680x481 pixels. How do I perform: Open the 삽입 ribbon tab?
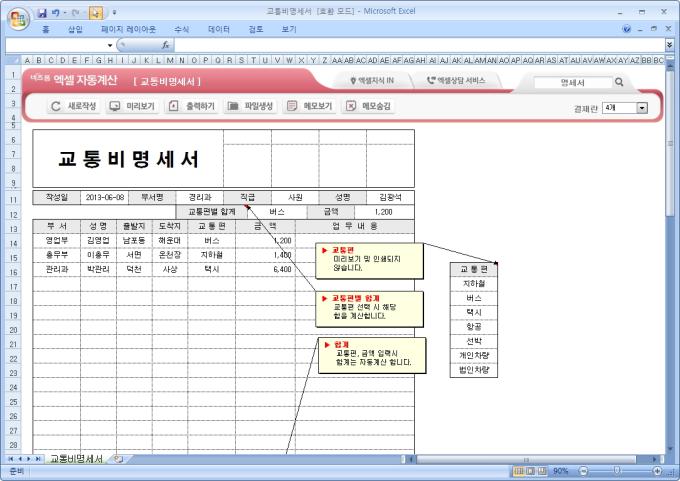point(75,29)
